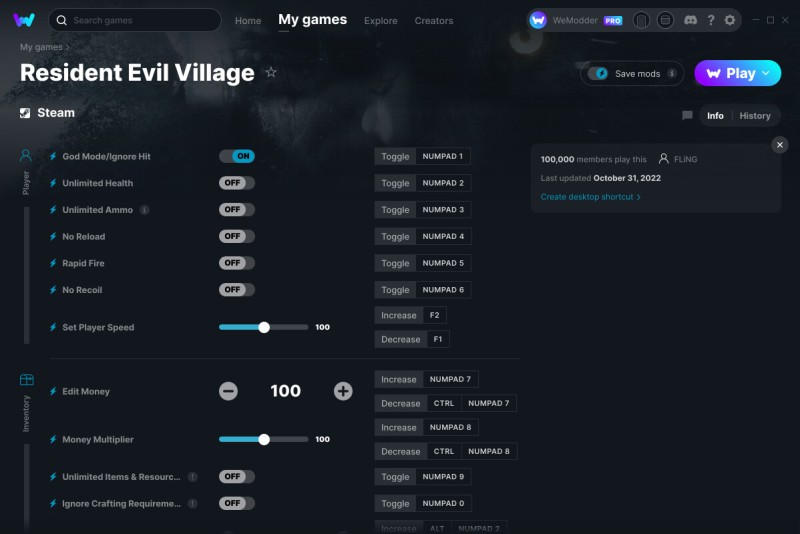Open the Creators tab
This screenshot has width=800, height=534.
tap(434, 21)
